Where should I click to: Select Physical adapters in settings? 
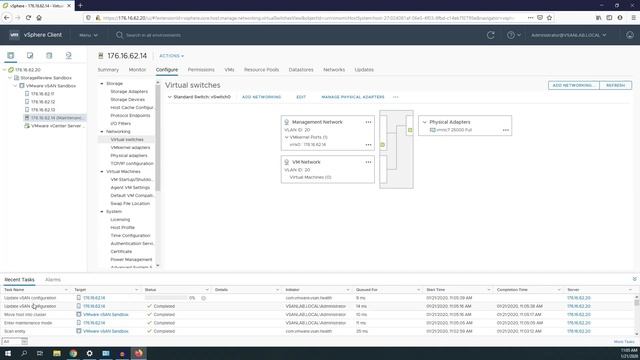129,156
